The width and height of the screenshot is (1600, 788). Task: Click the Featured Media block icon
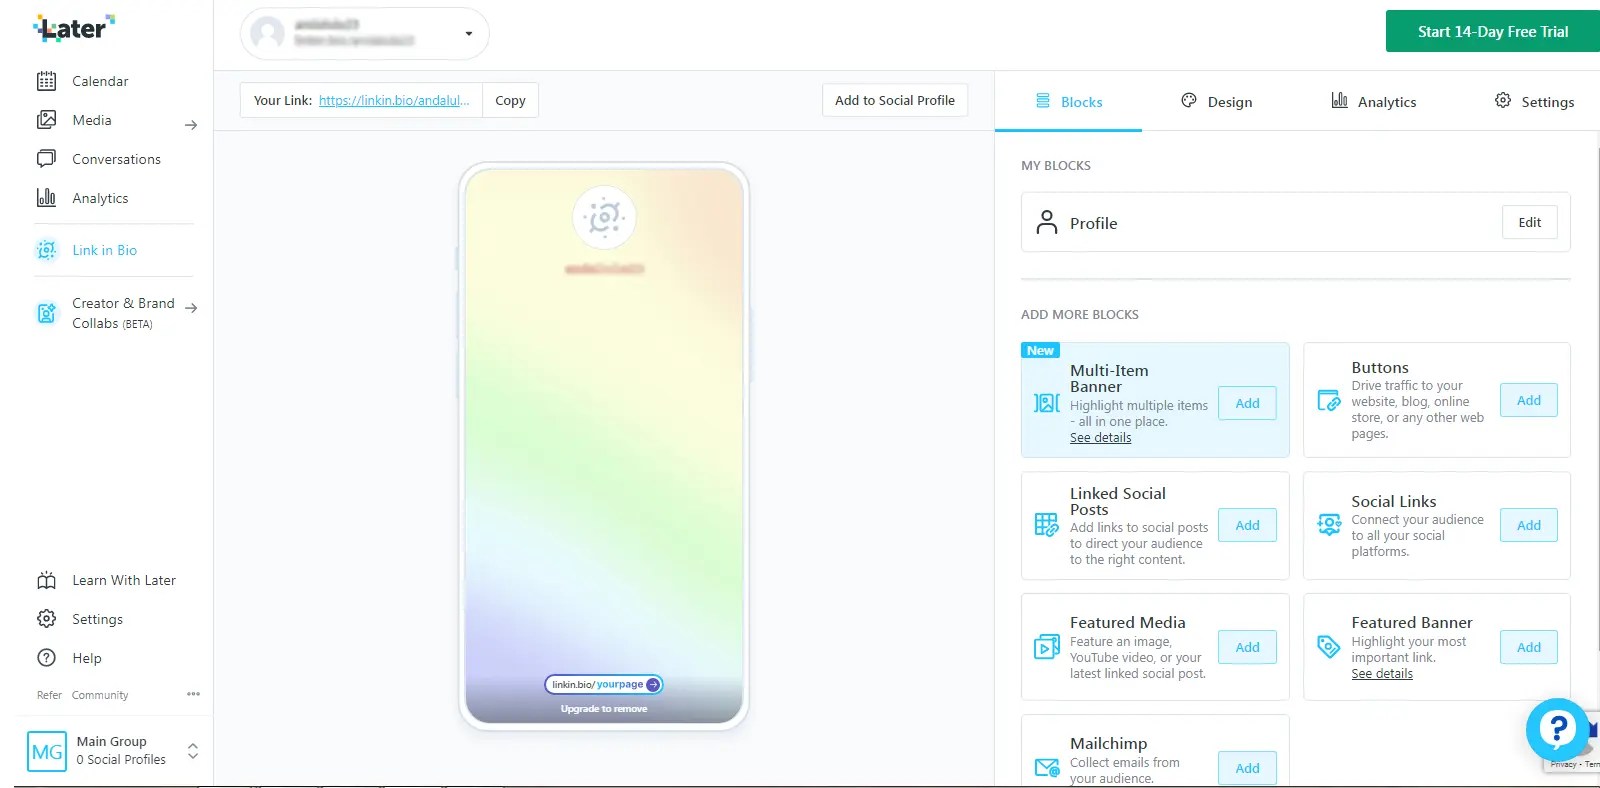(1046, 647)
